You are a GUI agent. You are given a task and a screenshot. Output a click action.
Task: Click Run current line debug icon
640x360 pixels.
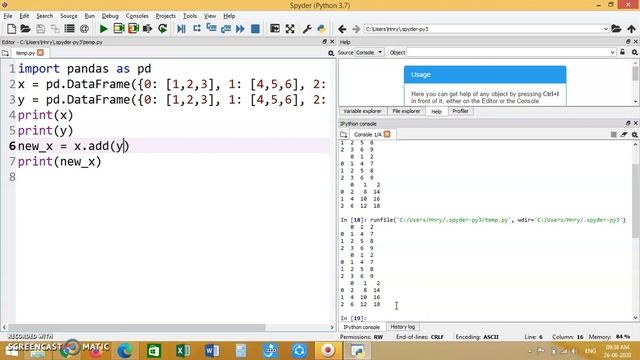pos(197,29)
